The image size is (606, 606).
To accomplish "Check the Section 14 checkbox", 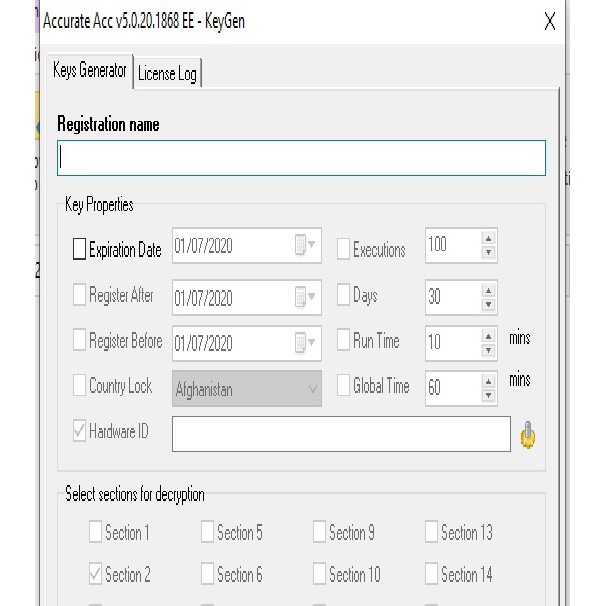I will [431, 573].
